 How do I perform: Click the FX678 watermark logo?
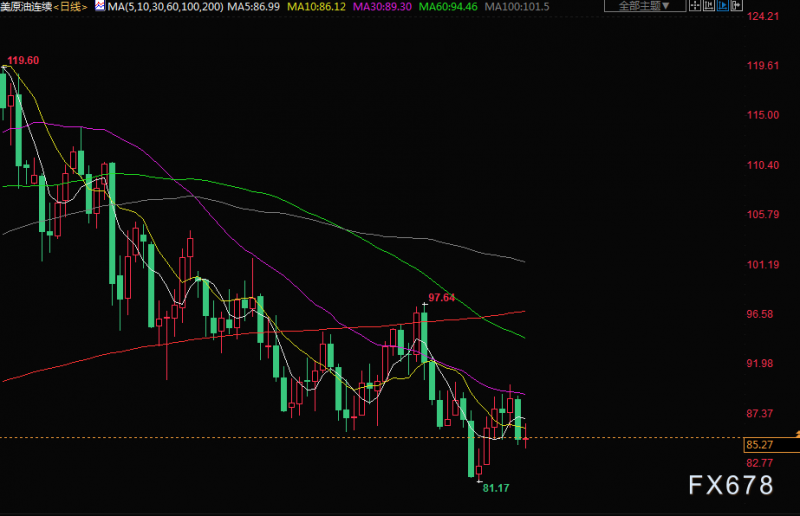pyautogui.click(x=731, y=485)
